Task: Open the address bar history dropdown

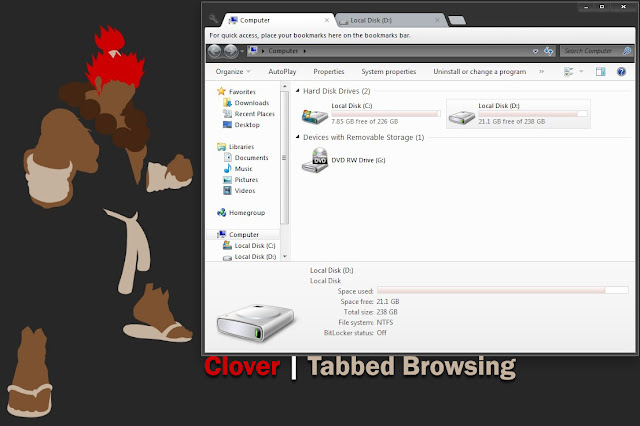Action: 535,51
